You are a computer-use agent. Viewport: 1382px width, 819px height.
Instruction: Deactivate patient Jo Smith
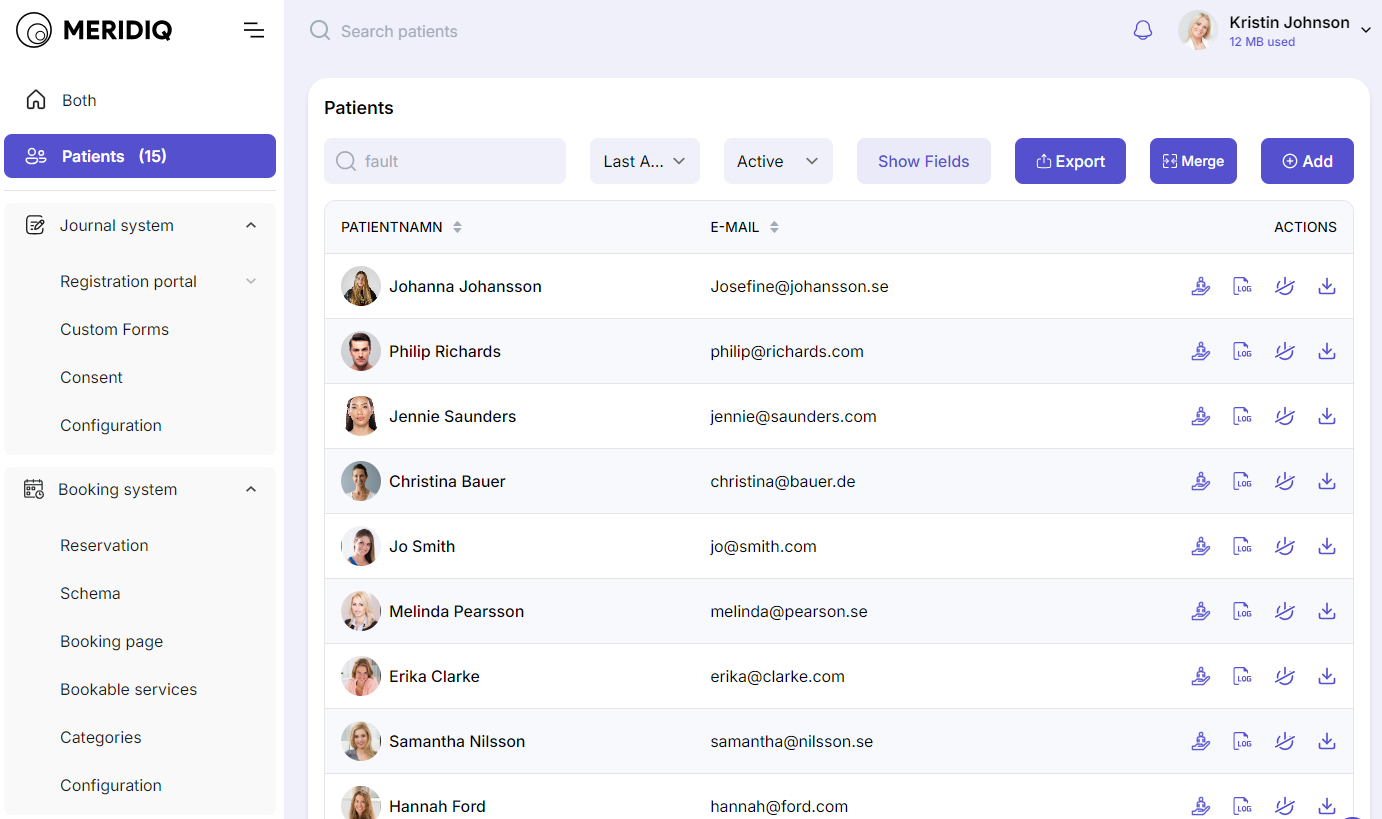point(1285,546)
